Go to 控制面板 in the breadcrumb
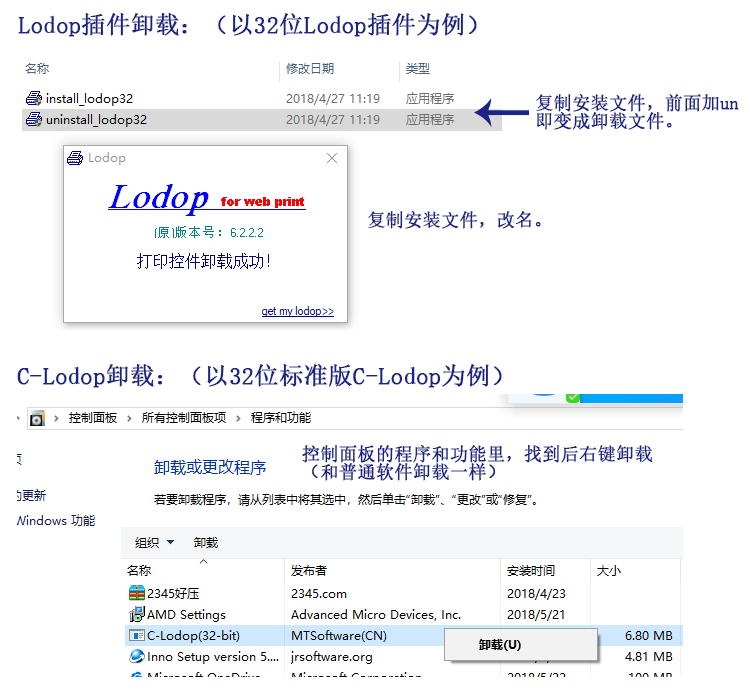This screenshot has height=693, width=750. [93, 418]
